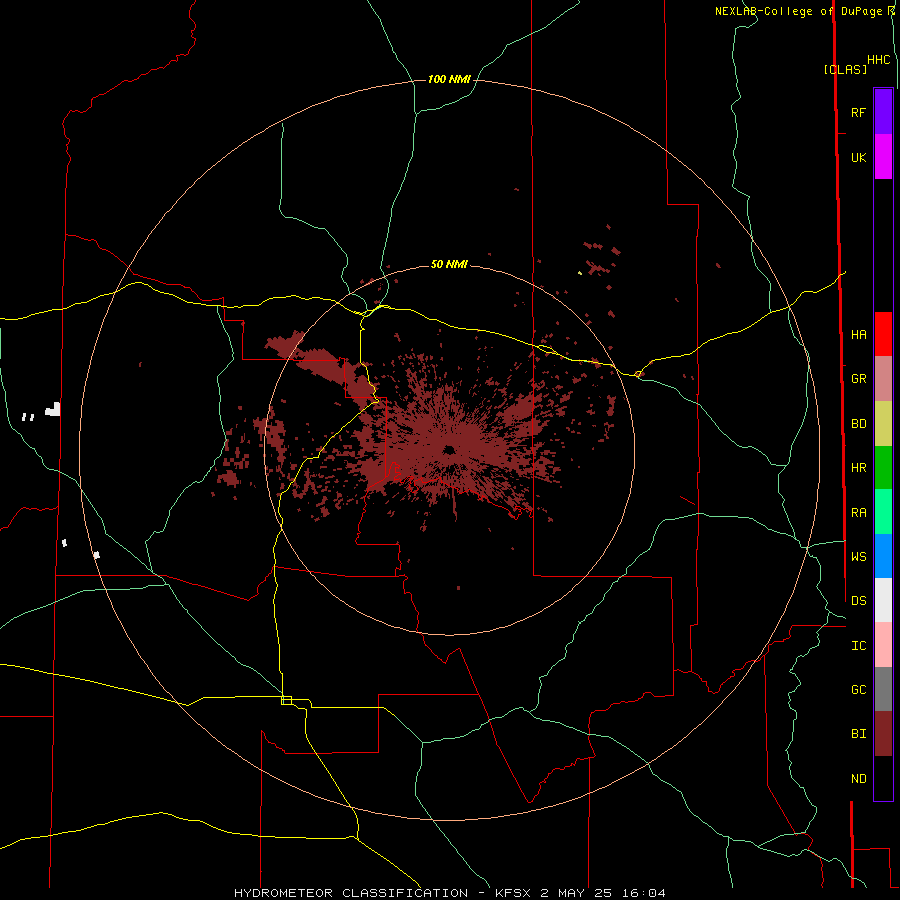Click the HR legend label
900x900 pixels.
point(858,468)
